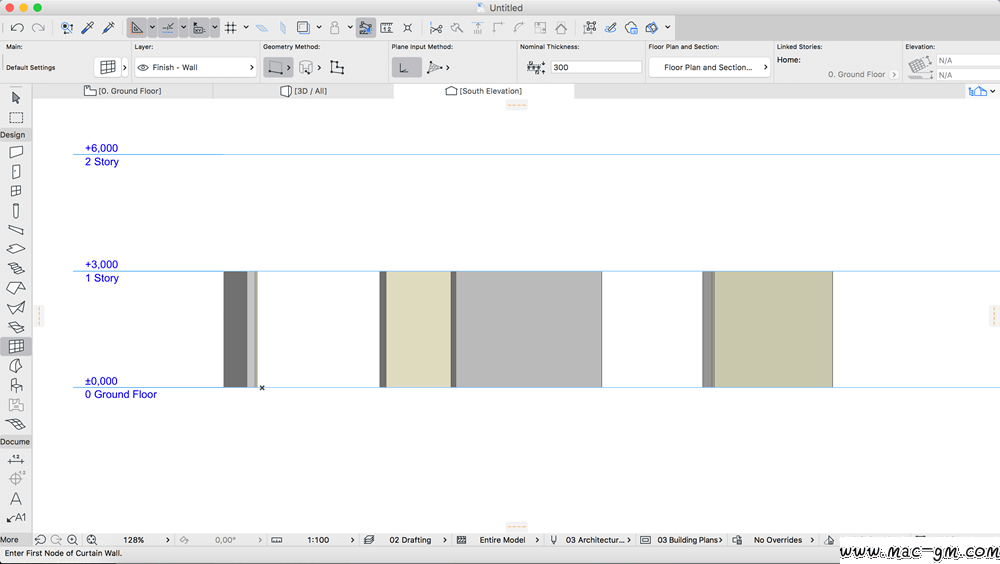
Task: Click the Zoom In magnifier at bottom
Action: pos(73,540)
